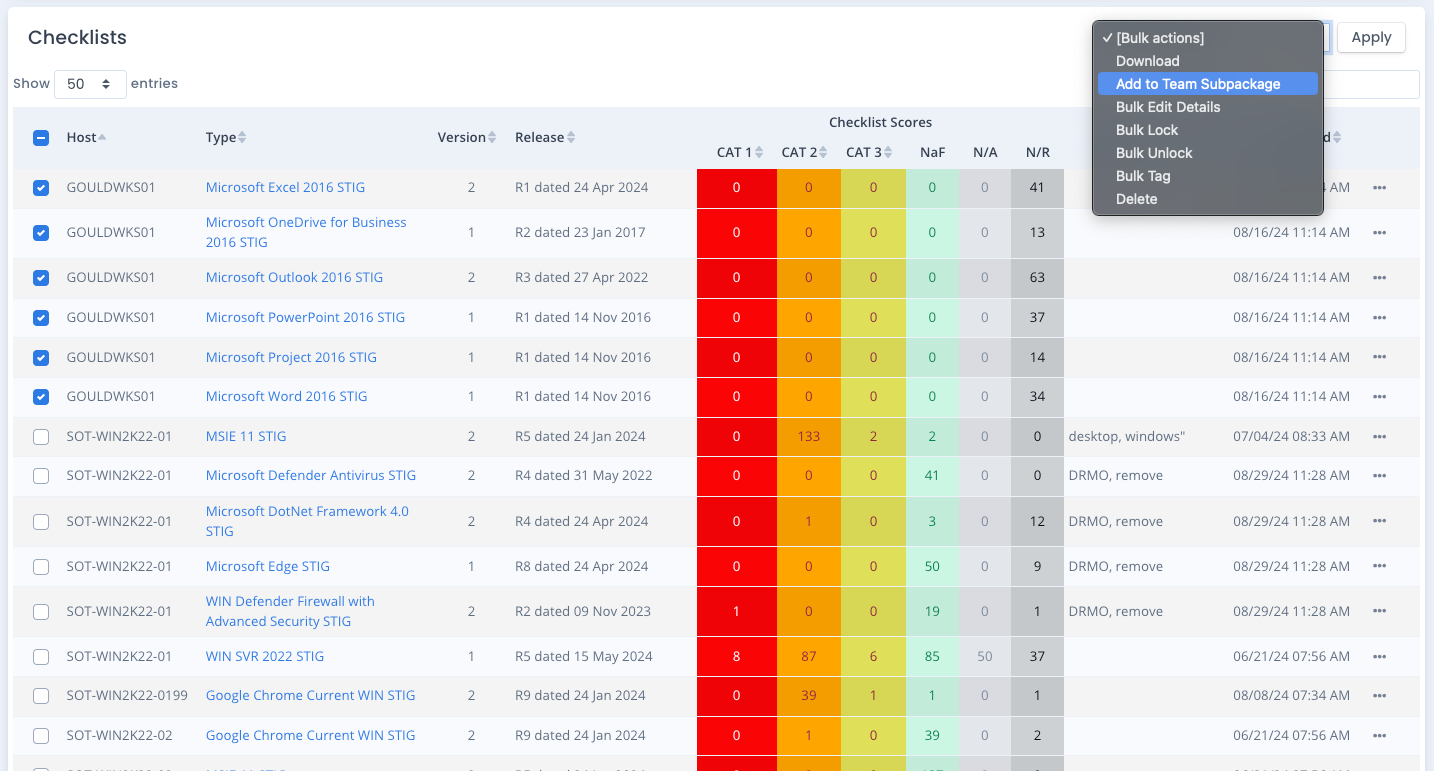Open Microsoft Edge STIG checklist link
The image size is (1434, 771).
click(267, 566)
